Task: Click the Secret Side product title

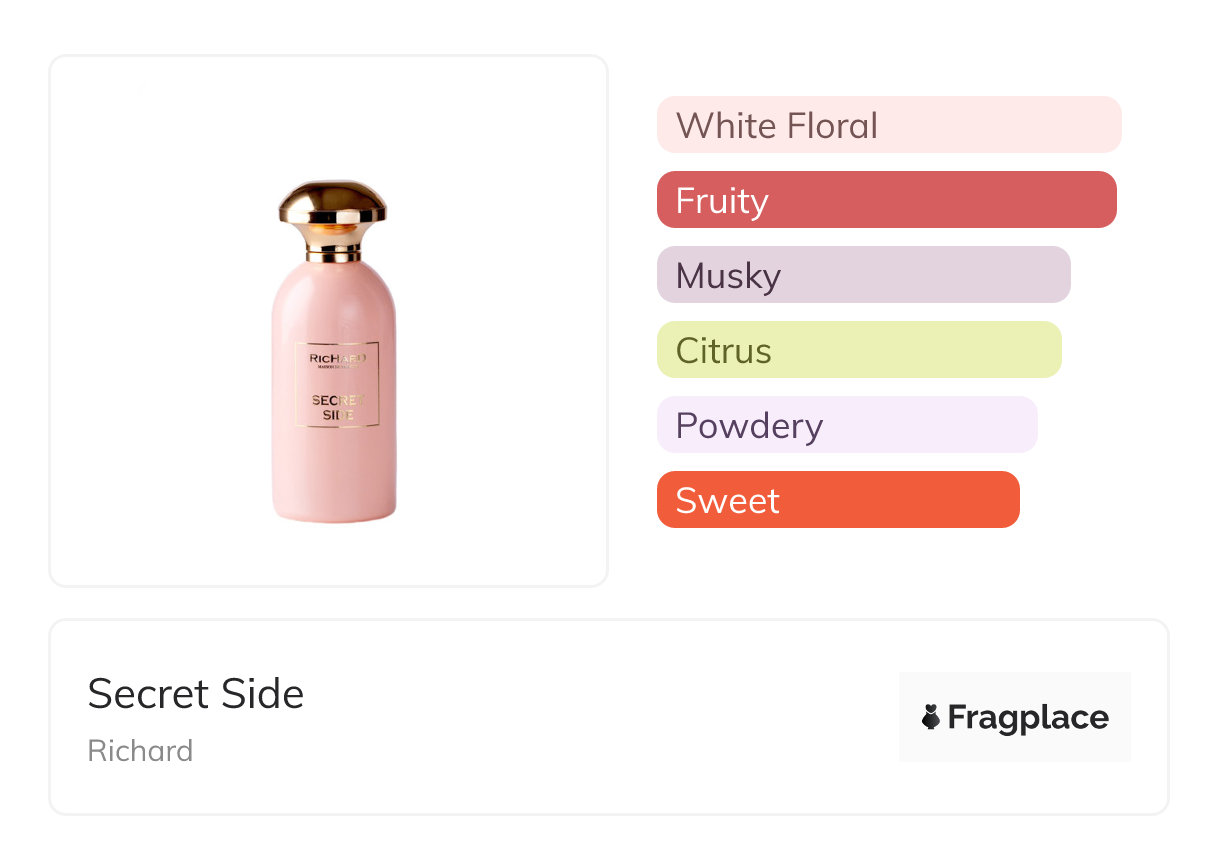Action: (196, 694)
